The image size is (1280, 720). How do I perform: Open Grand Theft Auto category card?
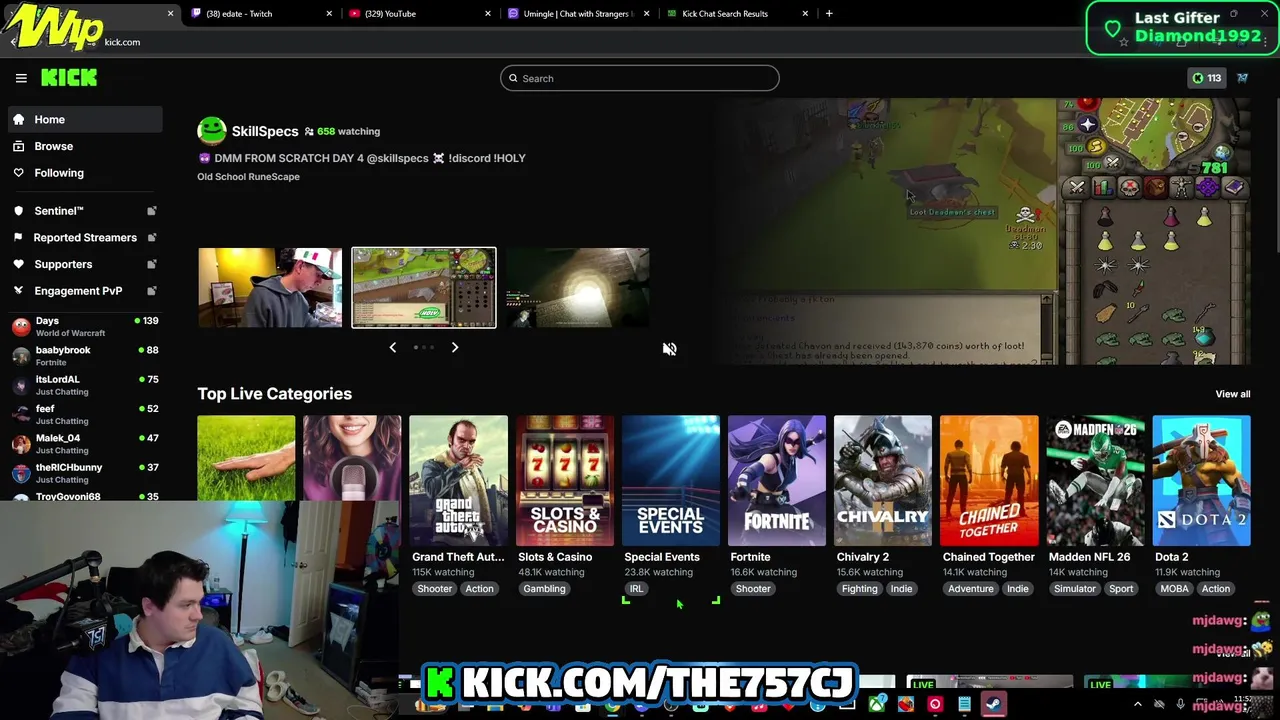[458, 480]
